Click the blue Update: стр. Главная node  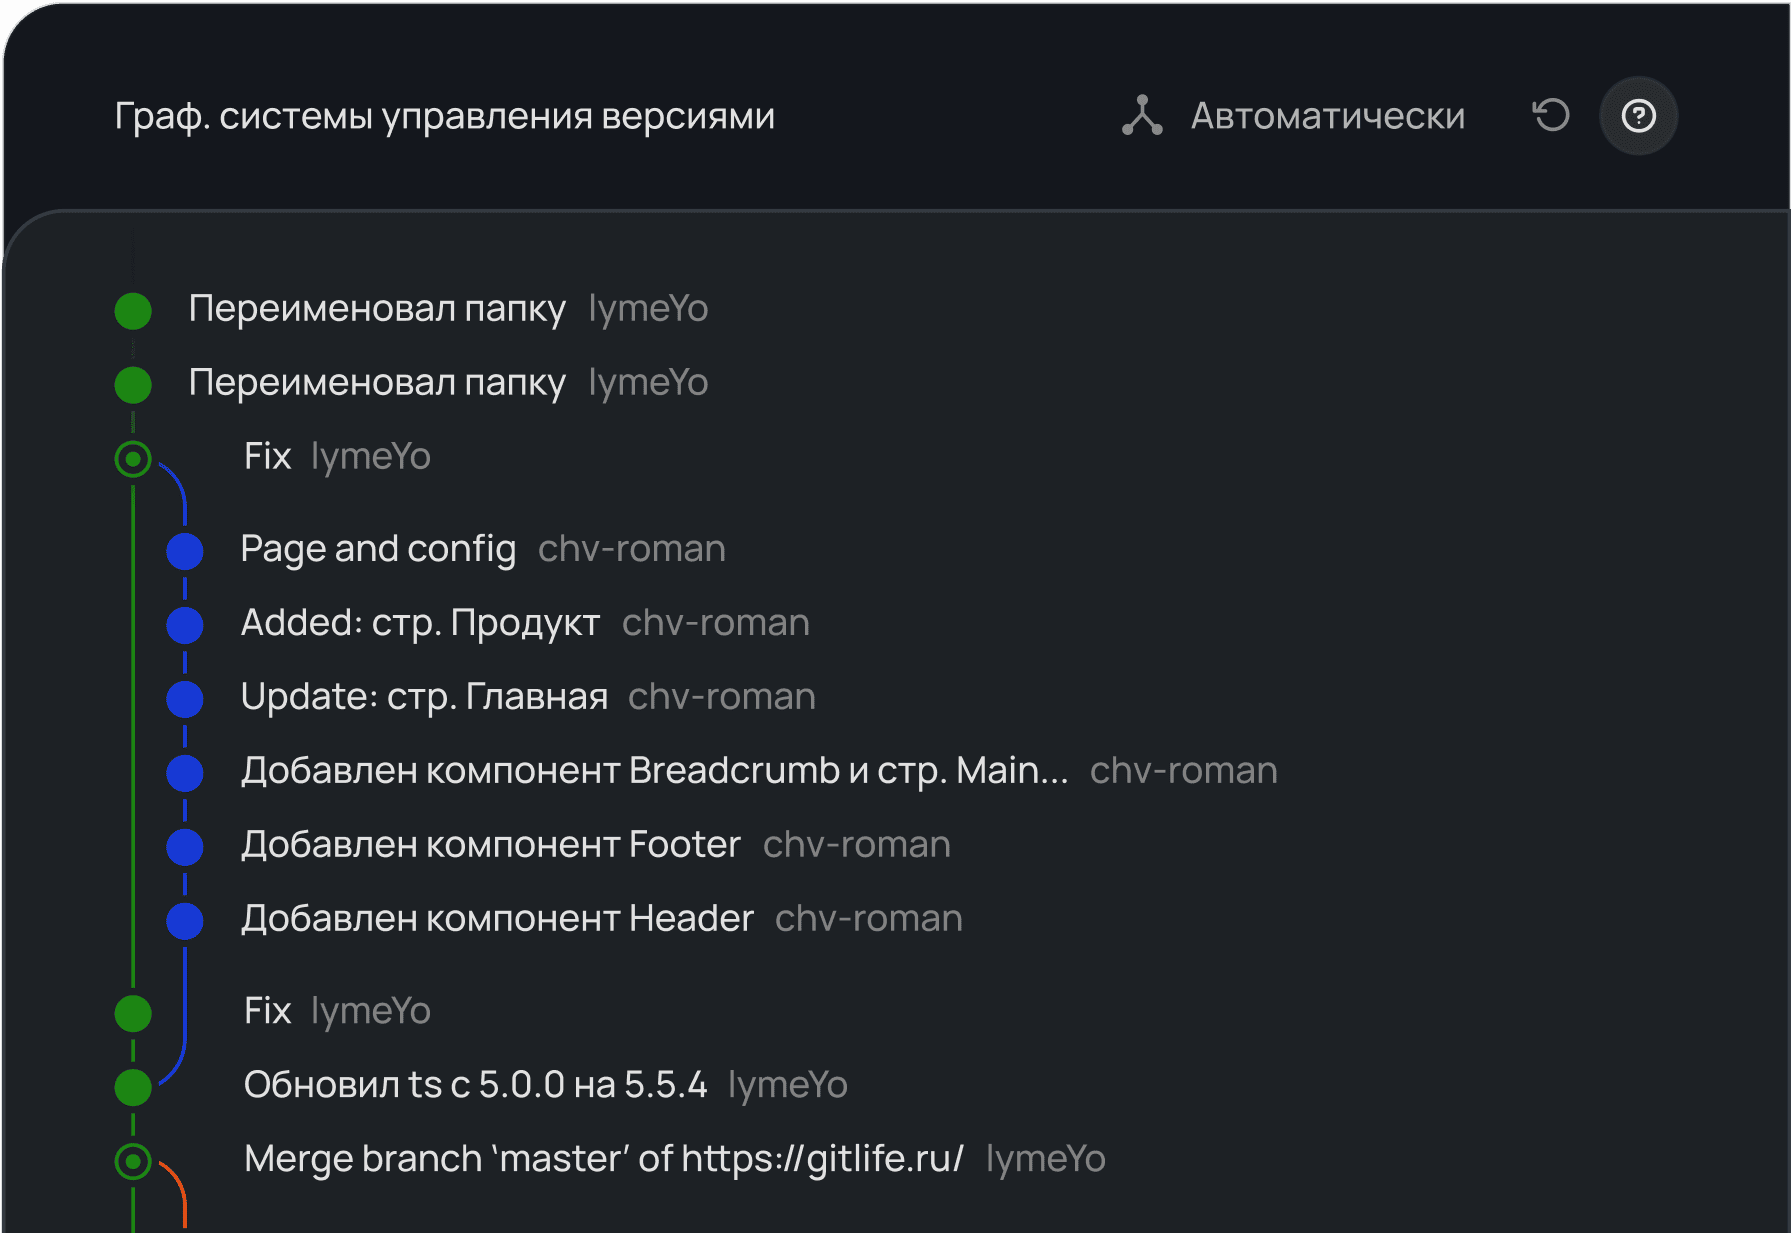[185, 699]
